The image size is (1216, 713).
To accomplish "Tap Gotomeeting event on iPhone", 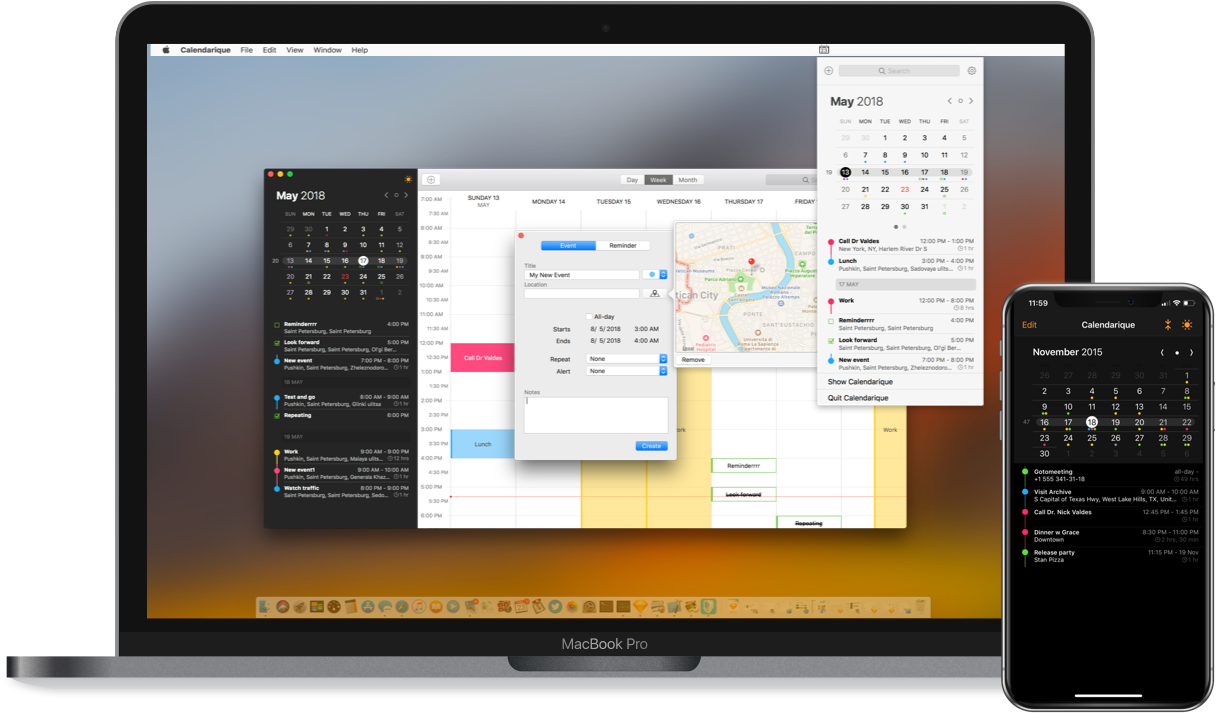I will point(1109,474).
